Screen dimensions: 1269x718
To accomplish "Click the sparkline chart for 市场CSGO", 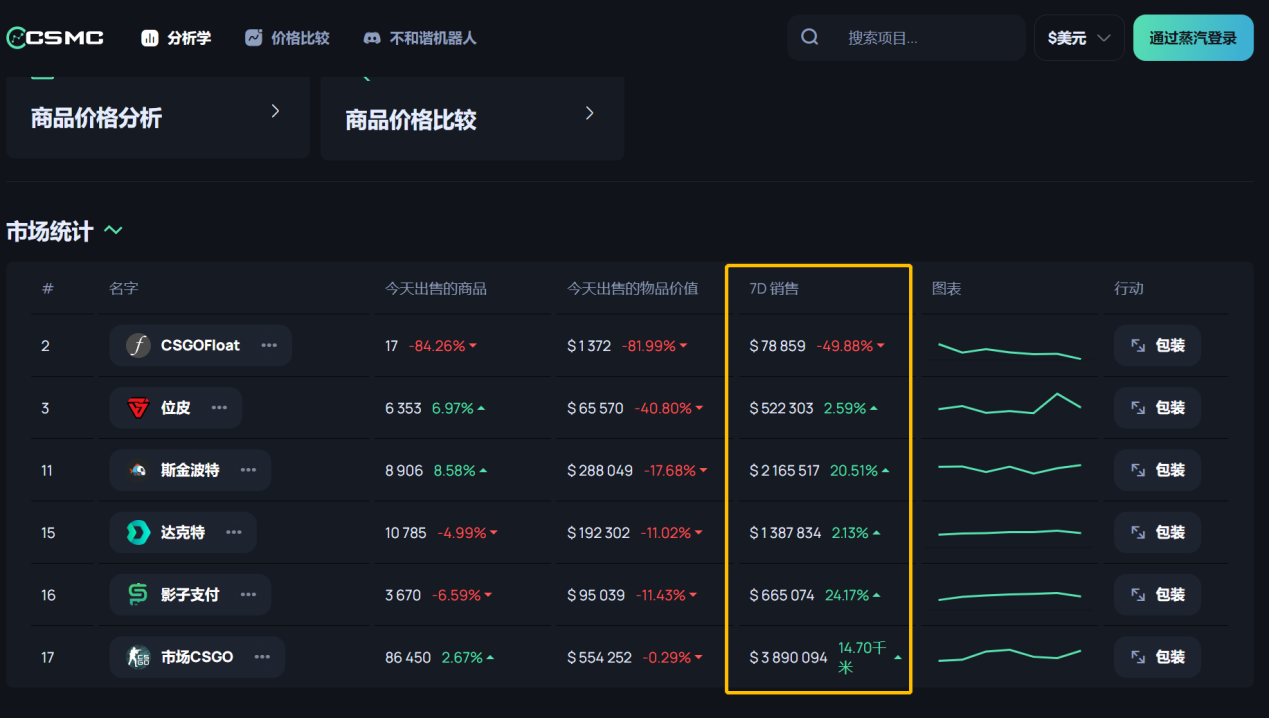I will point(1010,655).
